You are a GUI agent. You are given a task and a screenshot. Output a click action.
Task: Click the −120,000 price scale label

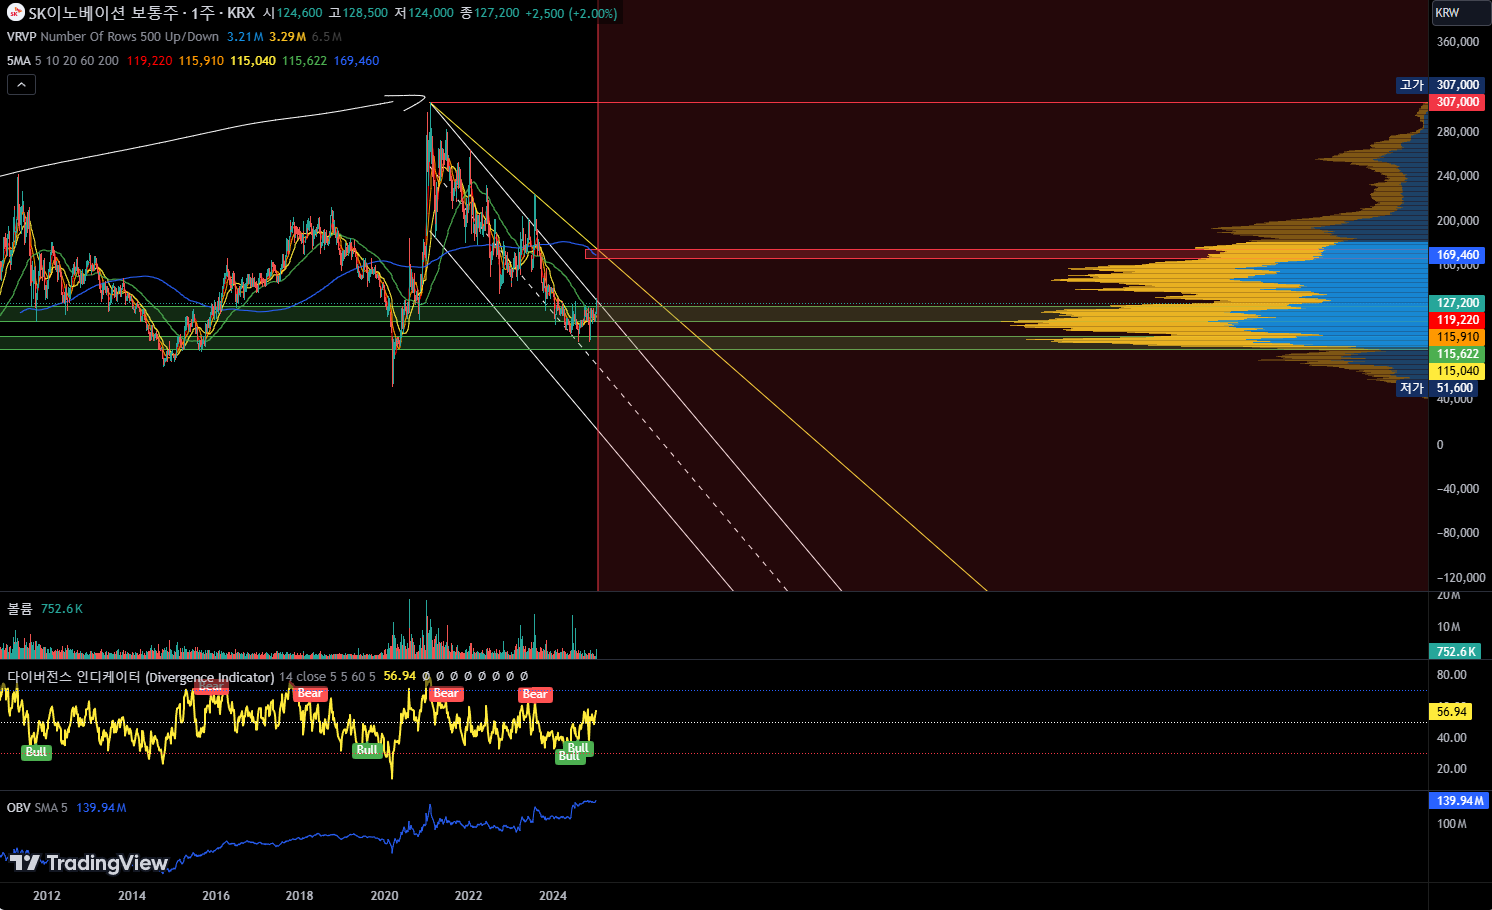(x=1461, y=578)
